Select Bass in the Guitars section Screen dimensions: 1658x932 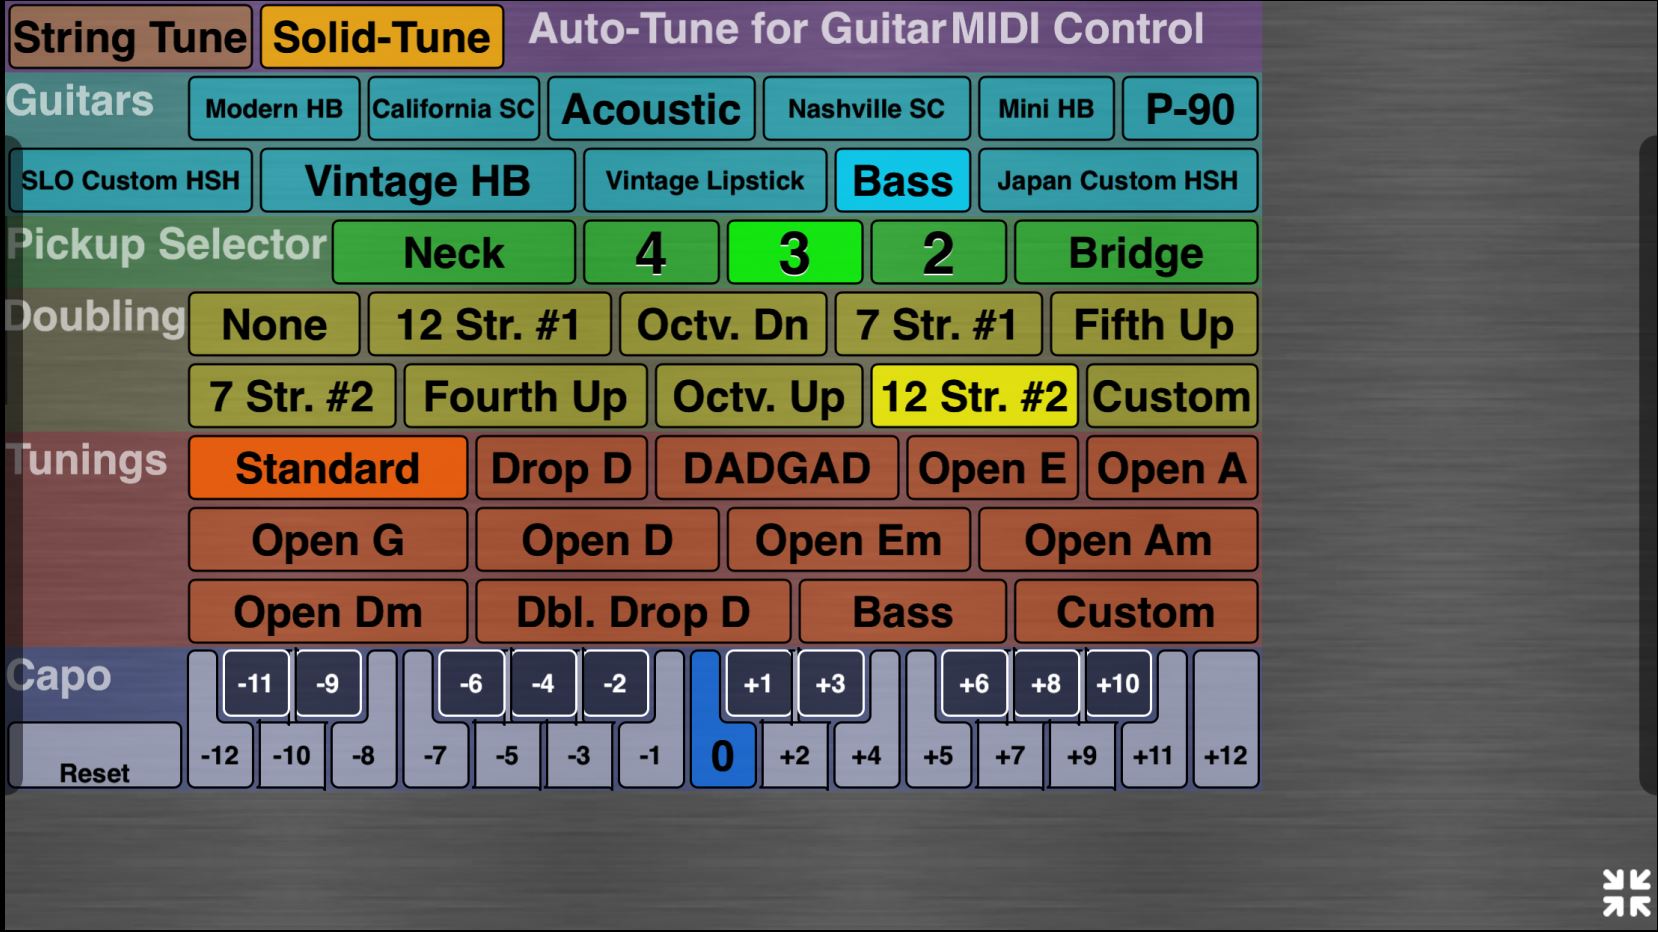pos(903,180)
